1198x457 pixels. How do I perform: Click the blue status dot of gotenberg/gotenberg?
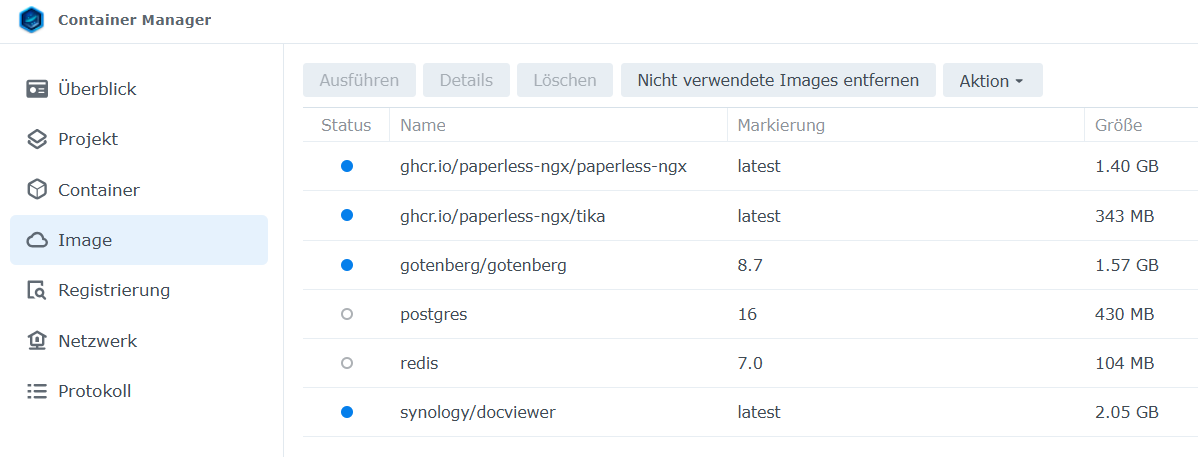[347, 265]
